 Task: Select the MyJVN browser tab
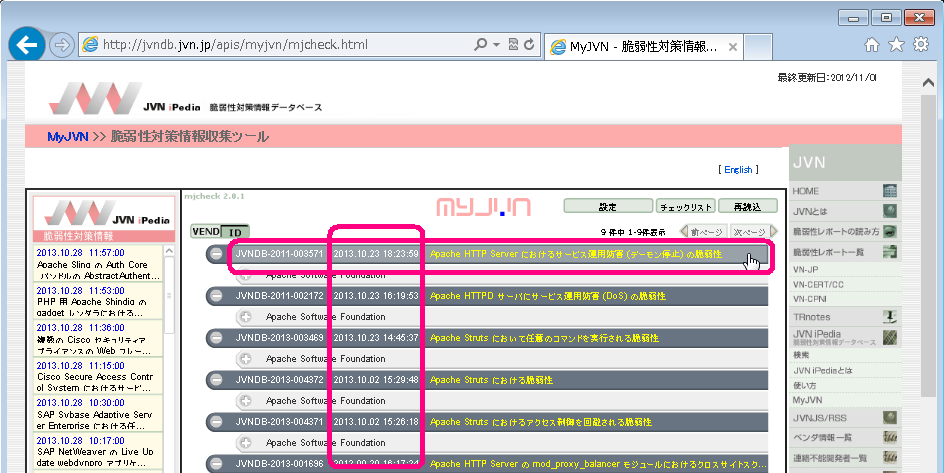[642, 47]
